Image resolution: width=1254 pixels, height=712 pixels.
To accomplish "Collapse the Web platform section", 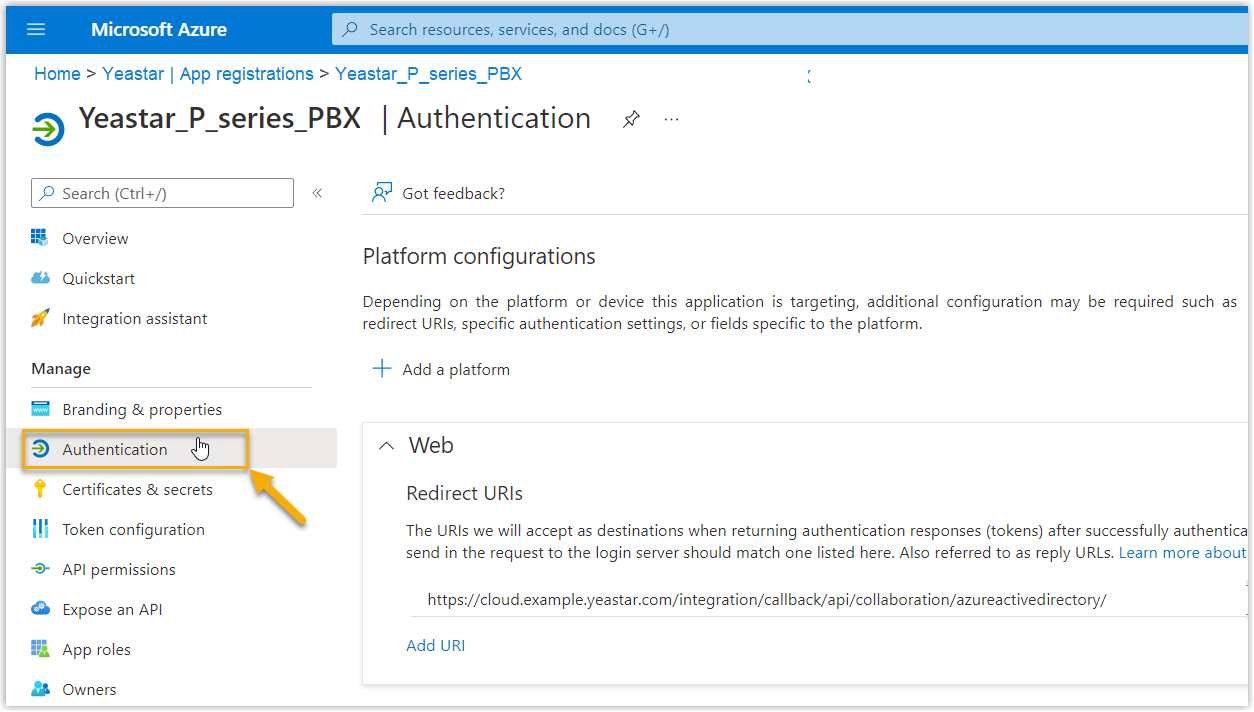I will [x=386, y=446].
